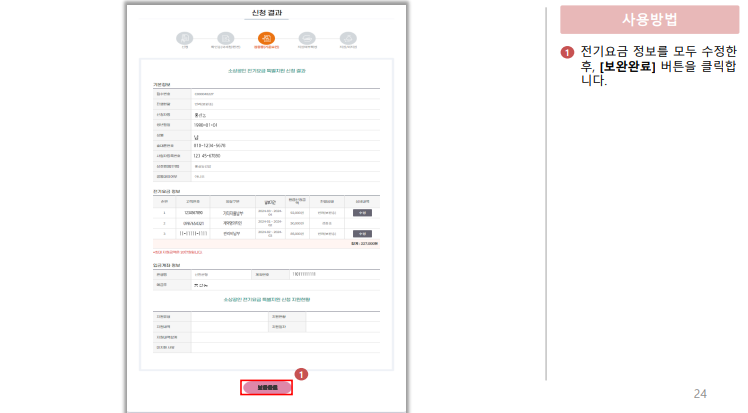Click the pink 보완완료 button
This screenshot has width=748, height=413.
267,388
